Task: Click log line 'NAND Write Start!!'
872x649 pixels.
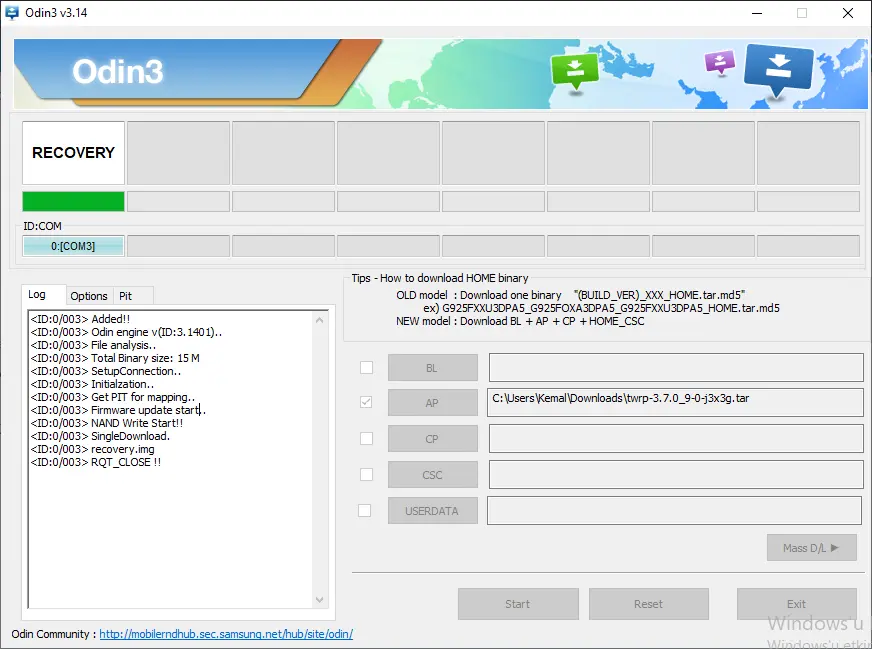Action: tap(107, 423)
